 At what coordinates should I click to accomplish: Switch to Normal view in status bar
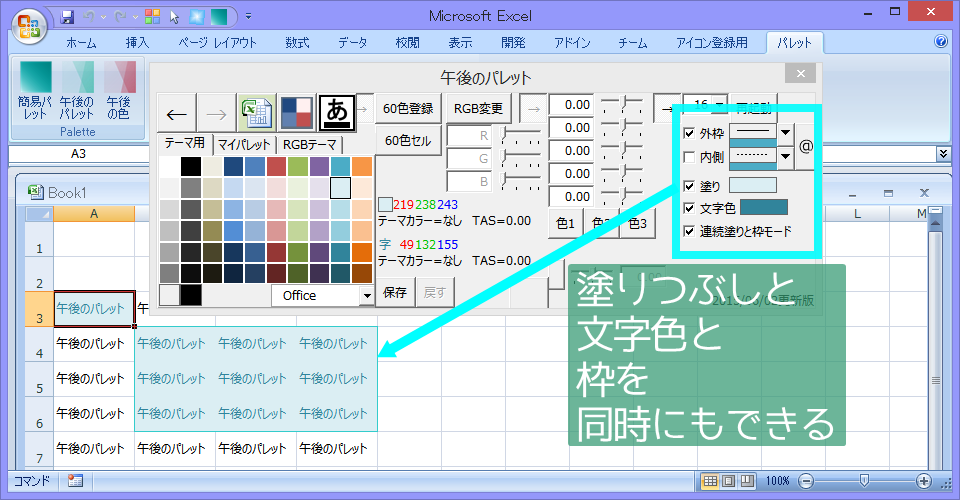click(710, 481)
